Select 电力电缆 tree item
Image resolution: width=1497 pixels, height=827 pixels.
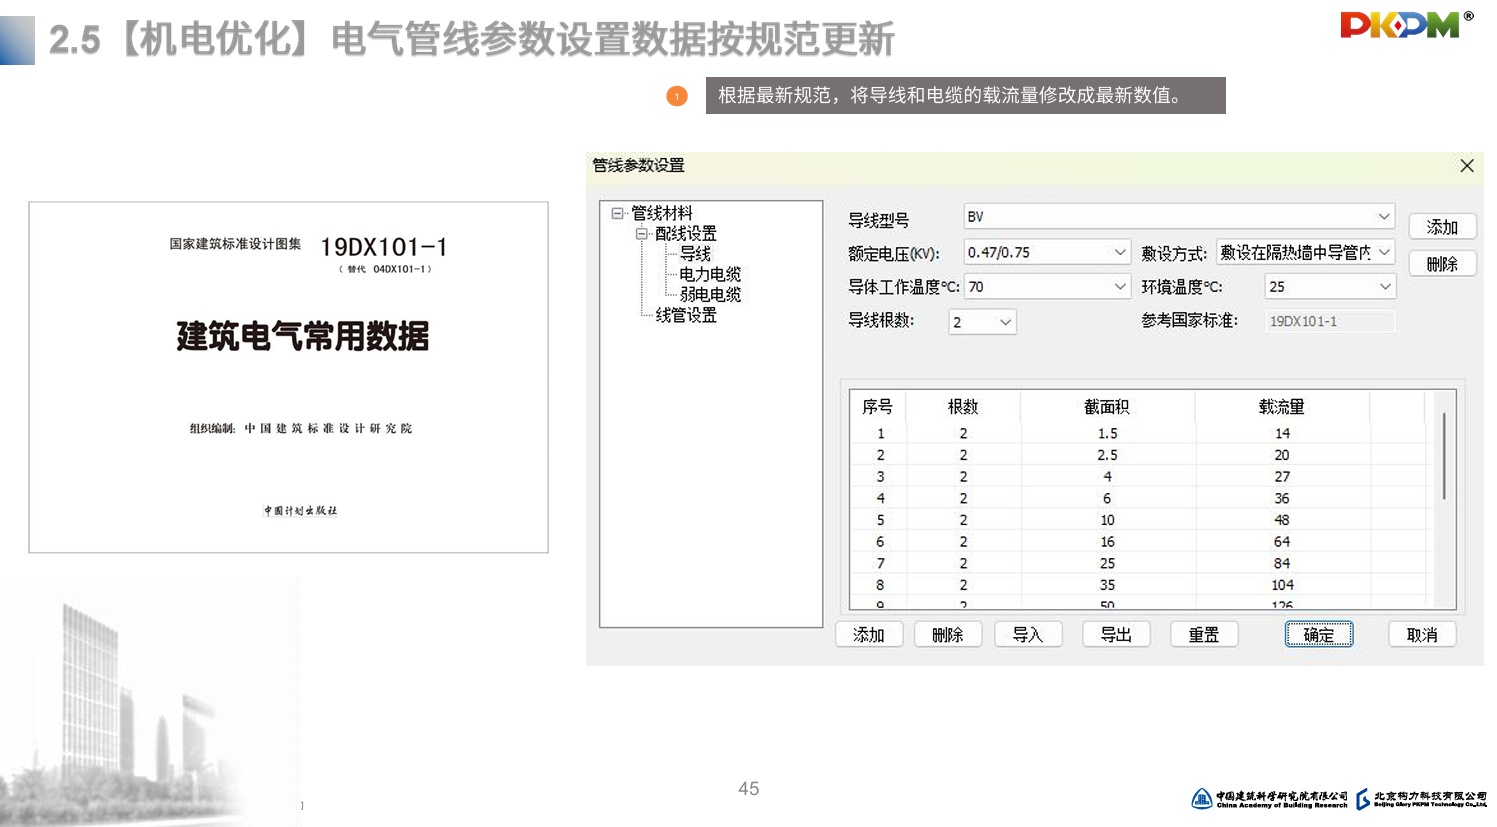pyautogui.click(x=709, y=274)
